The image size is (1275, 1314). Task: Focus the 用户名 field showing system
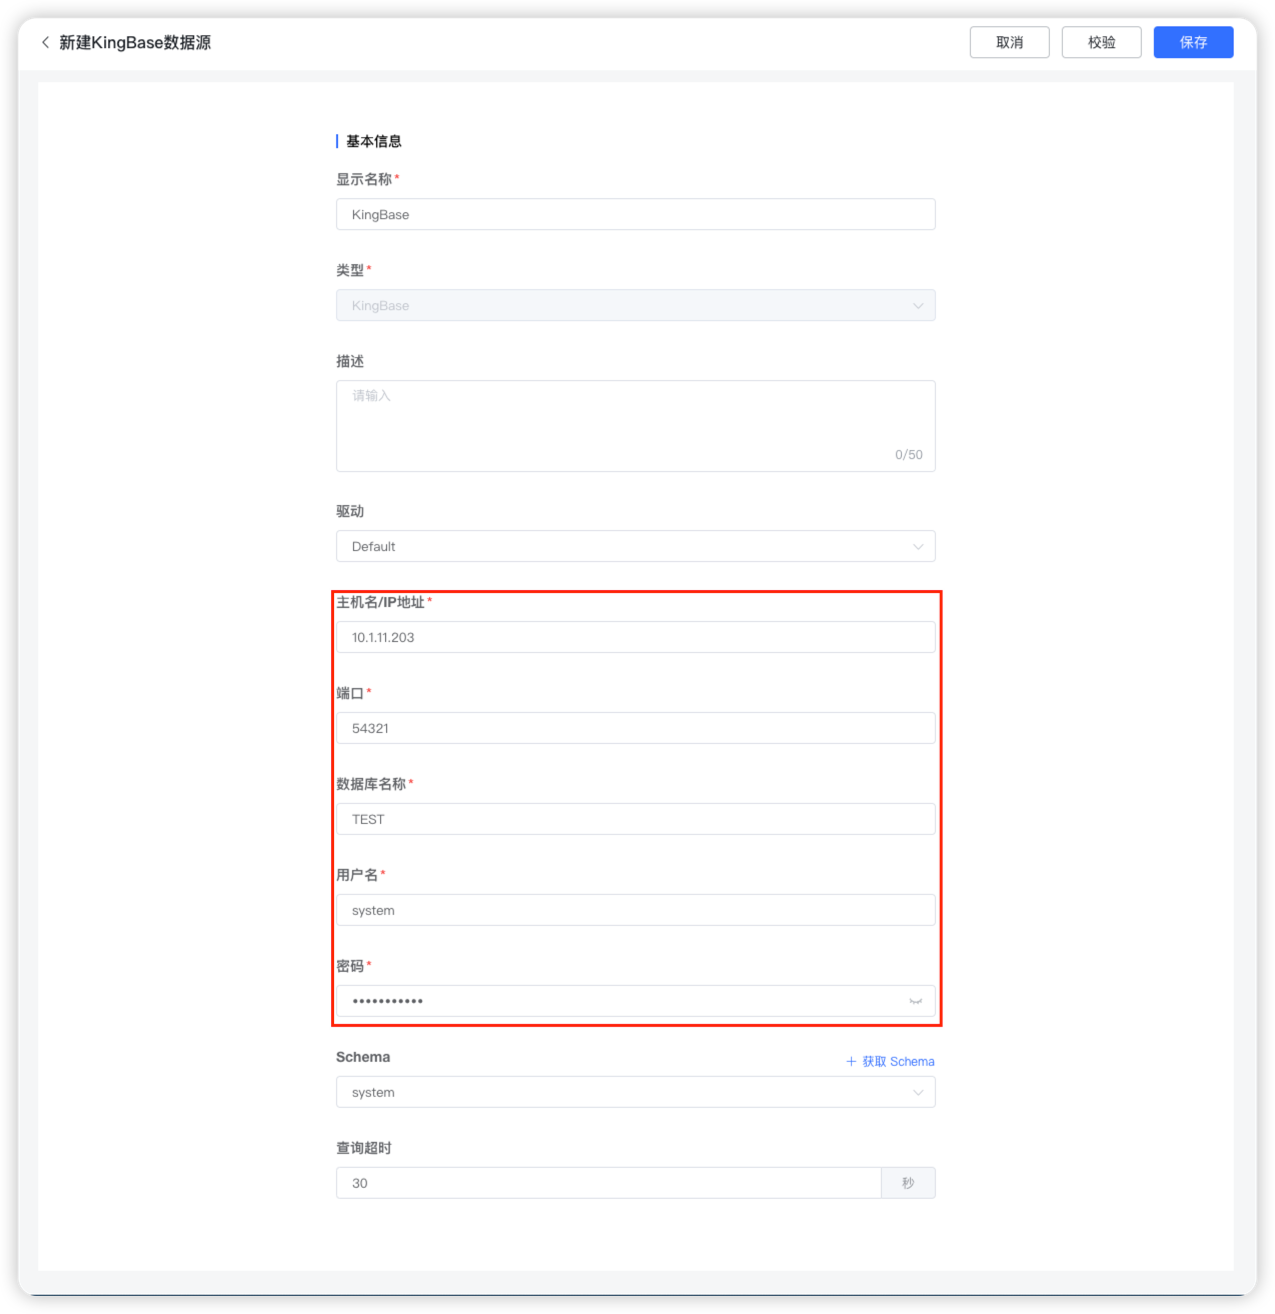click(x=635, y=910)
